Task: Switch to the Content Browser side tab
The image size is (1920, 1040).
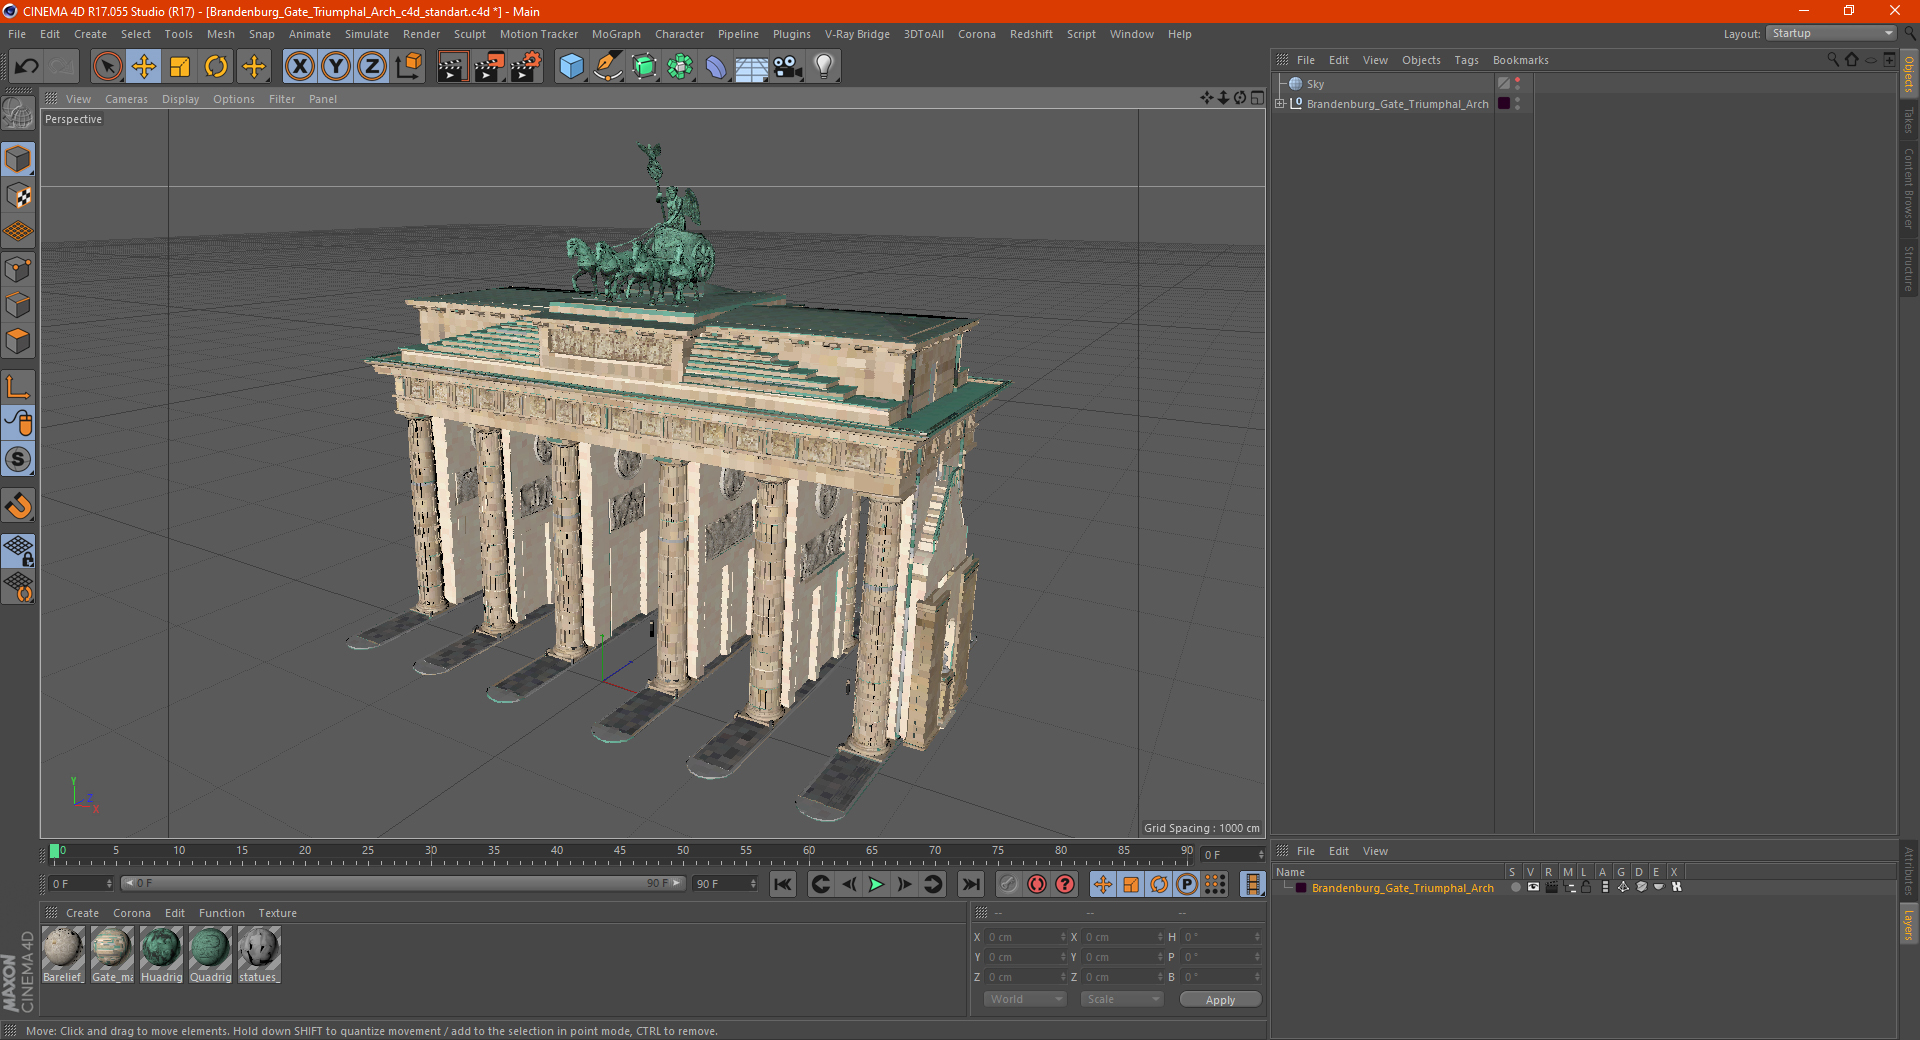Action: (x=1909, y=188)
